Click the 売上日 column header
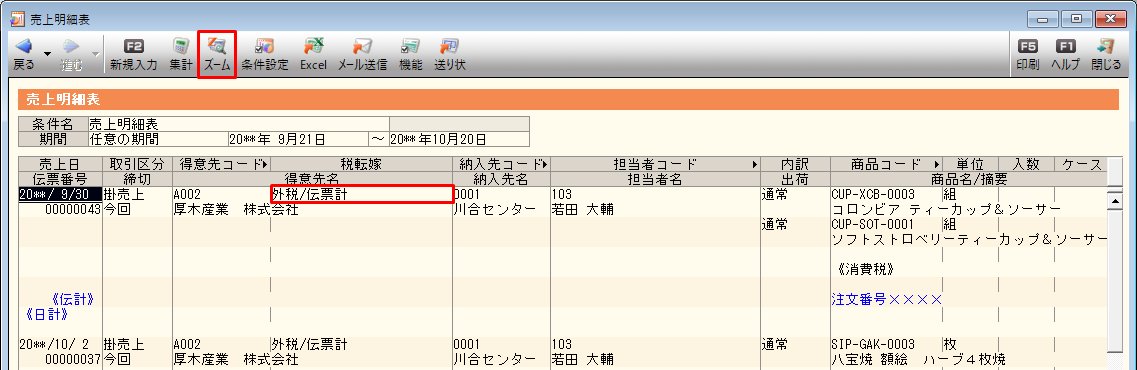1137x370 pixels. tap(60, 165)
